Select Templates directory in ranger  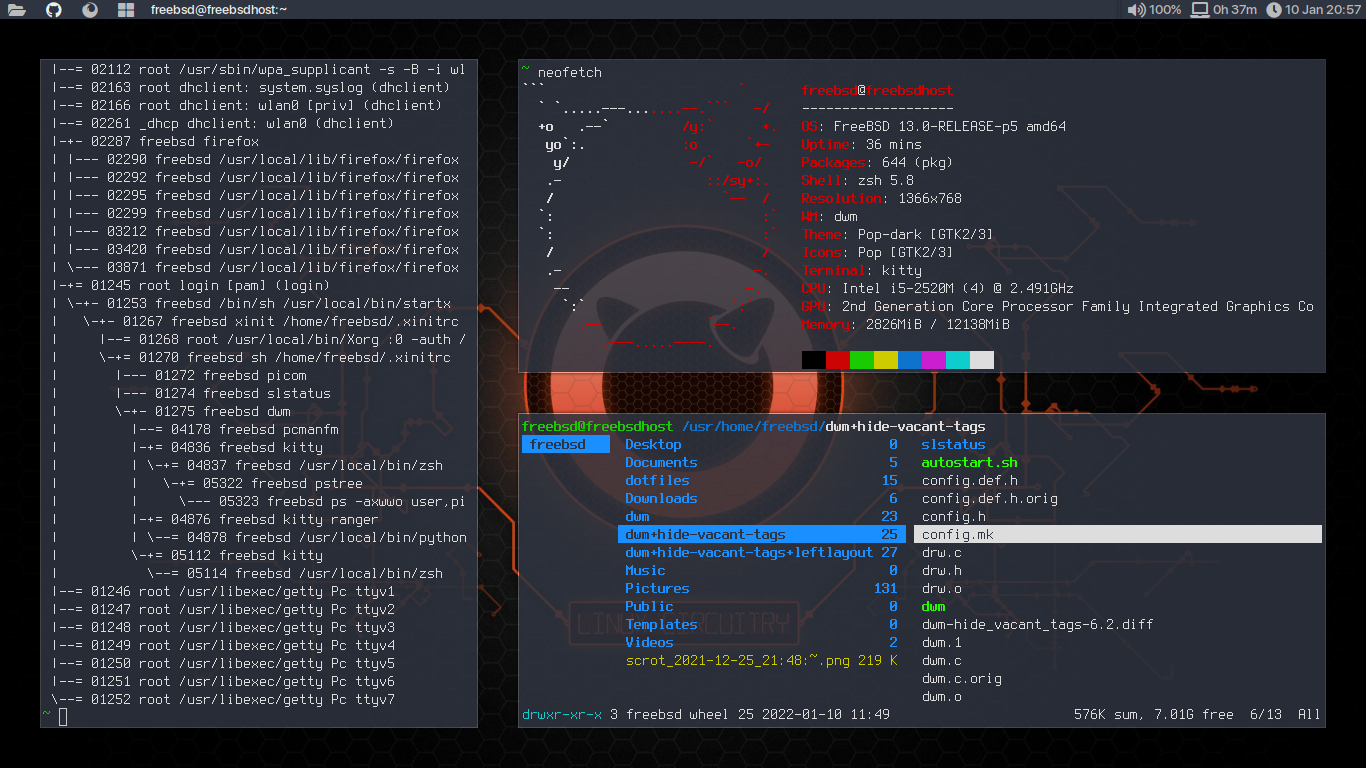(761, 625)
